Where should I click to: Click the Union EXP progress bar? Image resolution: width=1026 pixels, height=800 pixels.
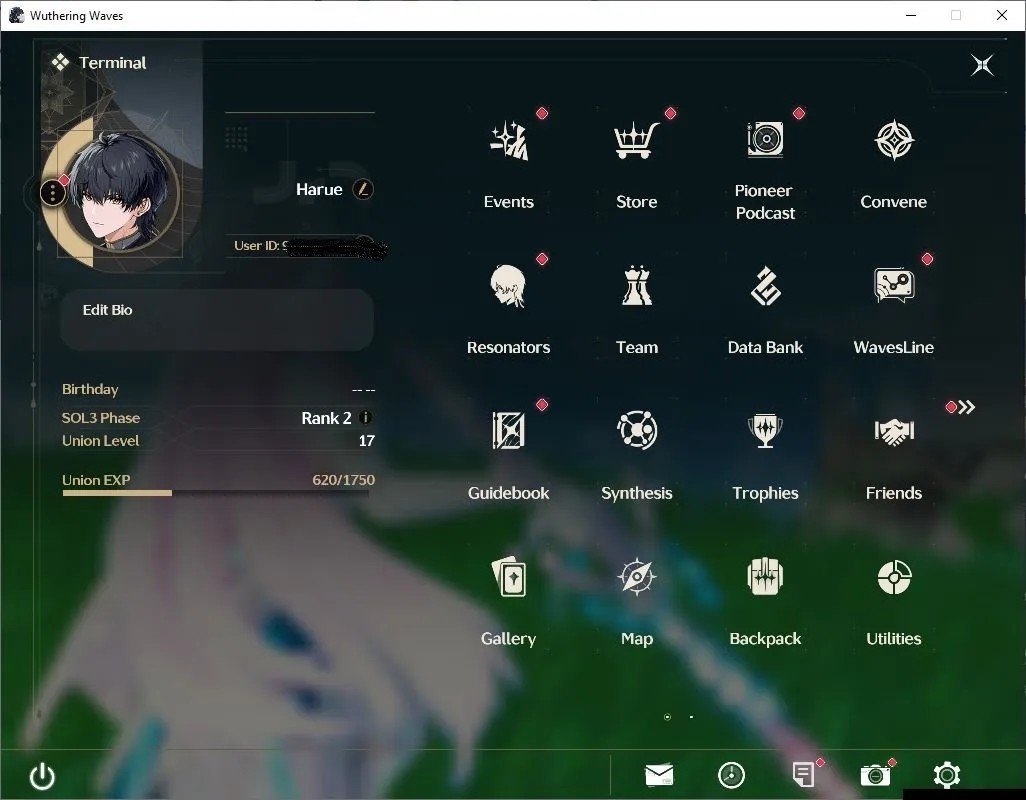(x=216, y=493)
